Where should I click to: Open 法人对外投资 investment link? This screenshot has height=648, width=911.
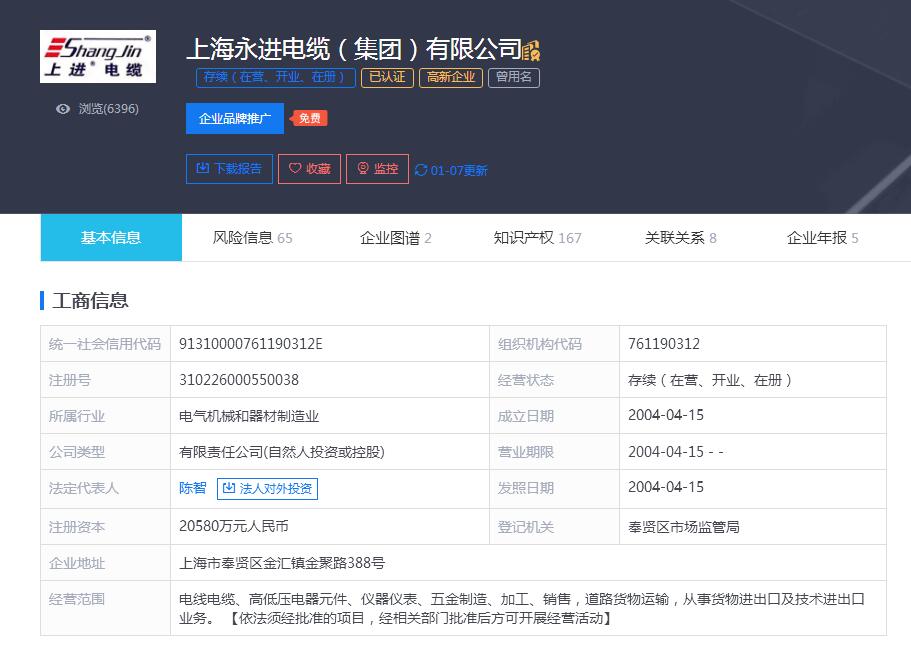(267, 488)
